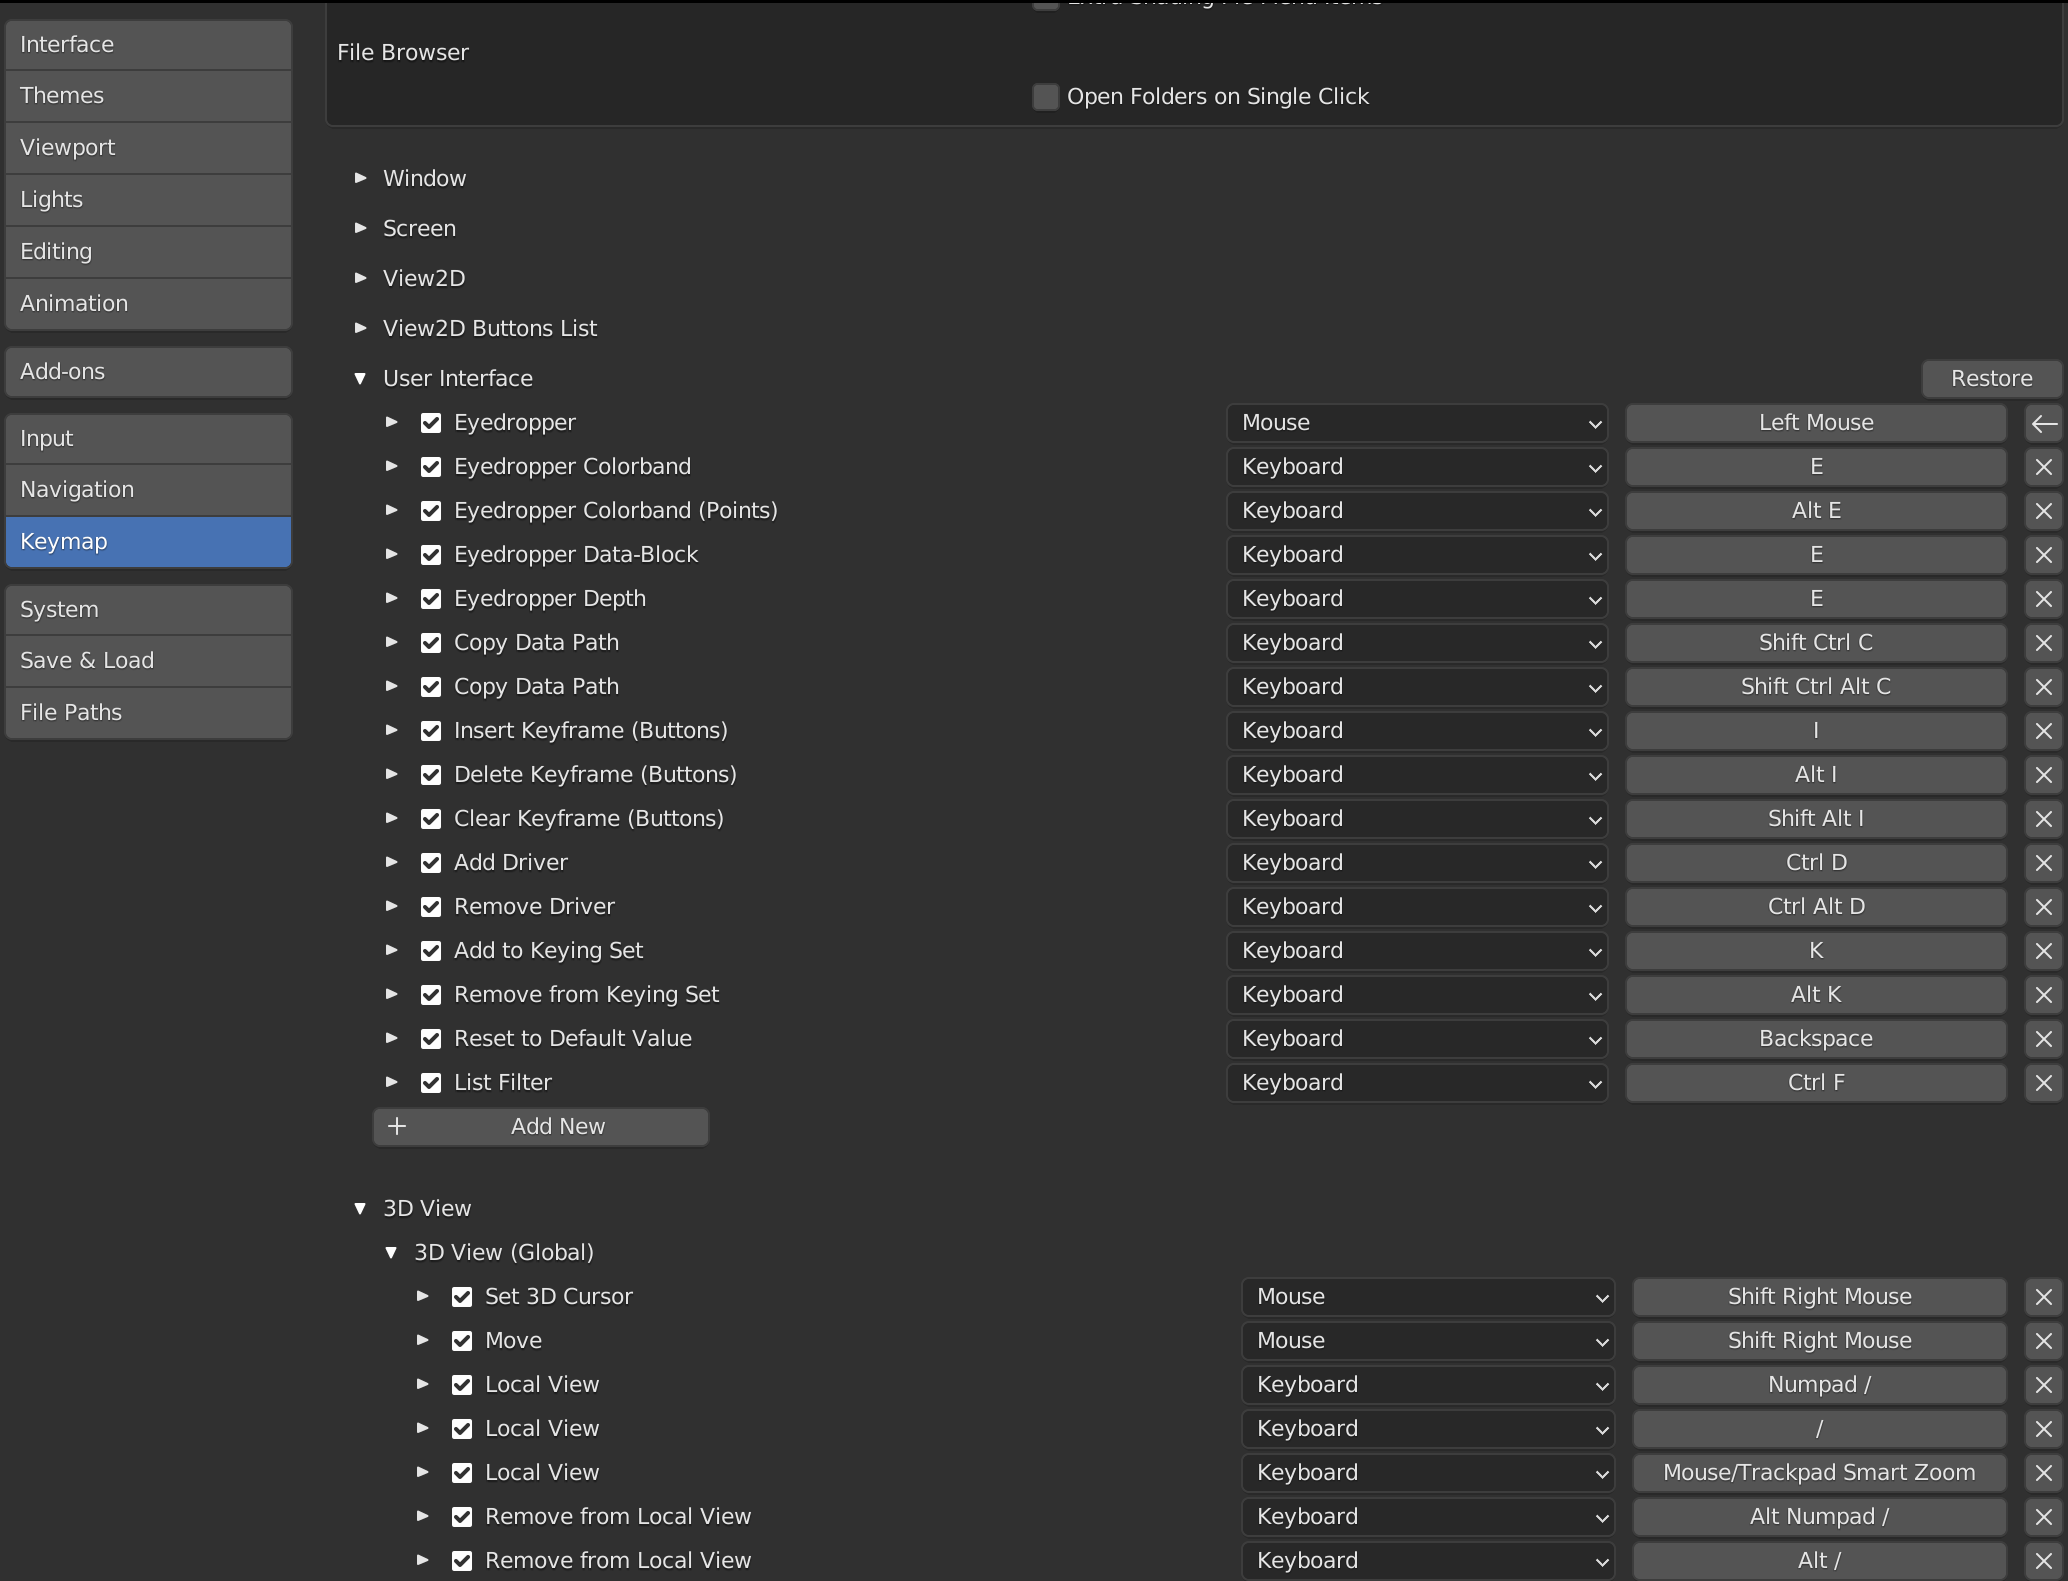Restore Left Mouse binding using the back arrow icon
Viewport: 2068px width, 1581px height.
coord(2045,423)
